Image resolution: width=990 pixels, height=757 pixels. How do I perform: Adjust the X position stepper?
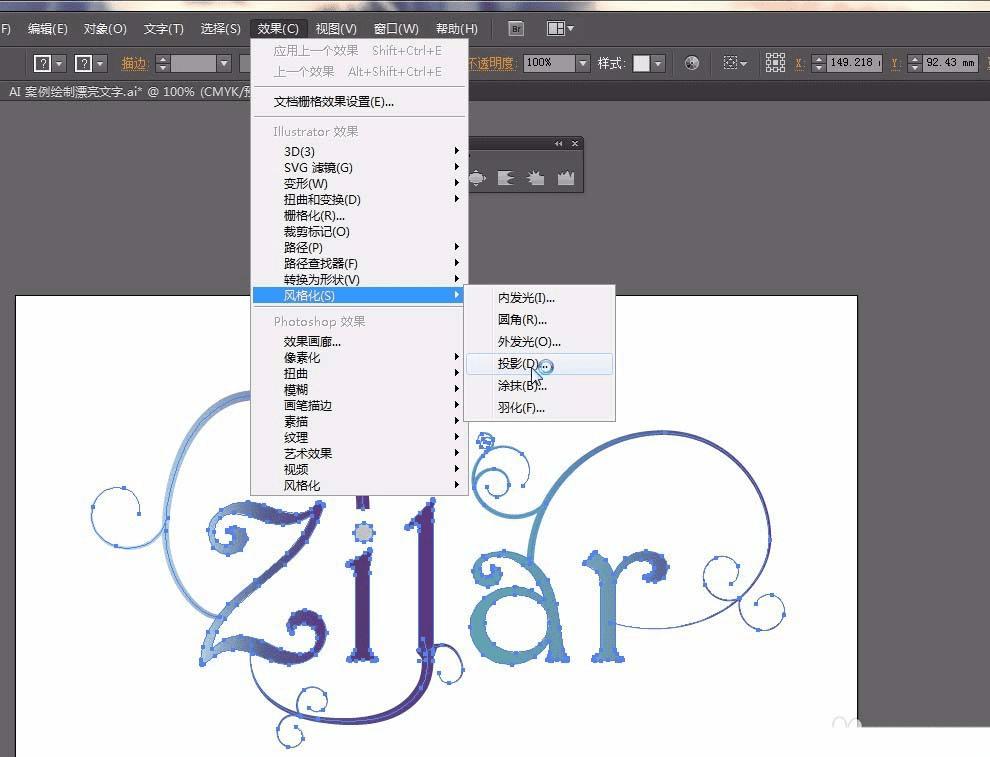[x=818, y=63]
